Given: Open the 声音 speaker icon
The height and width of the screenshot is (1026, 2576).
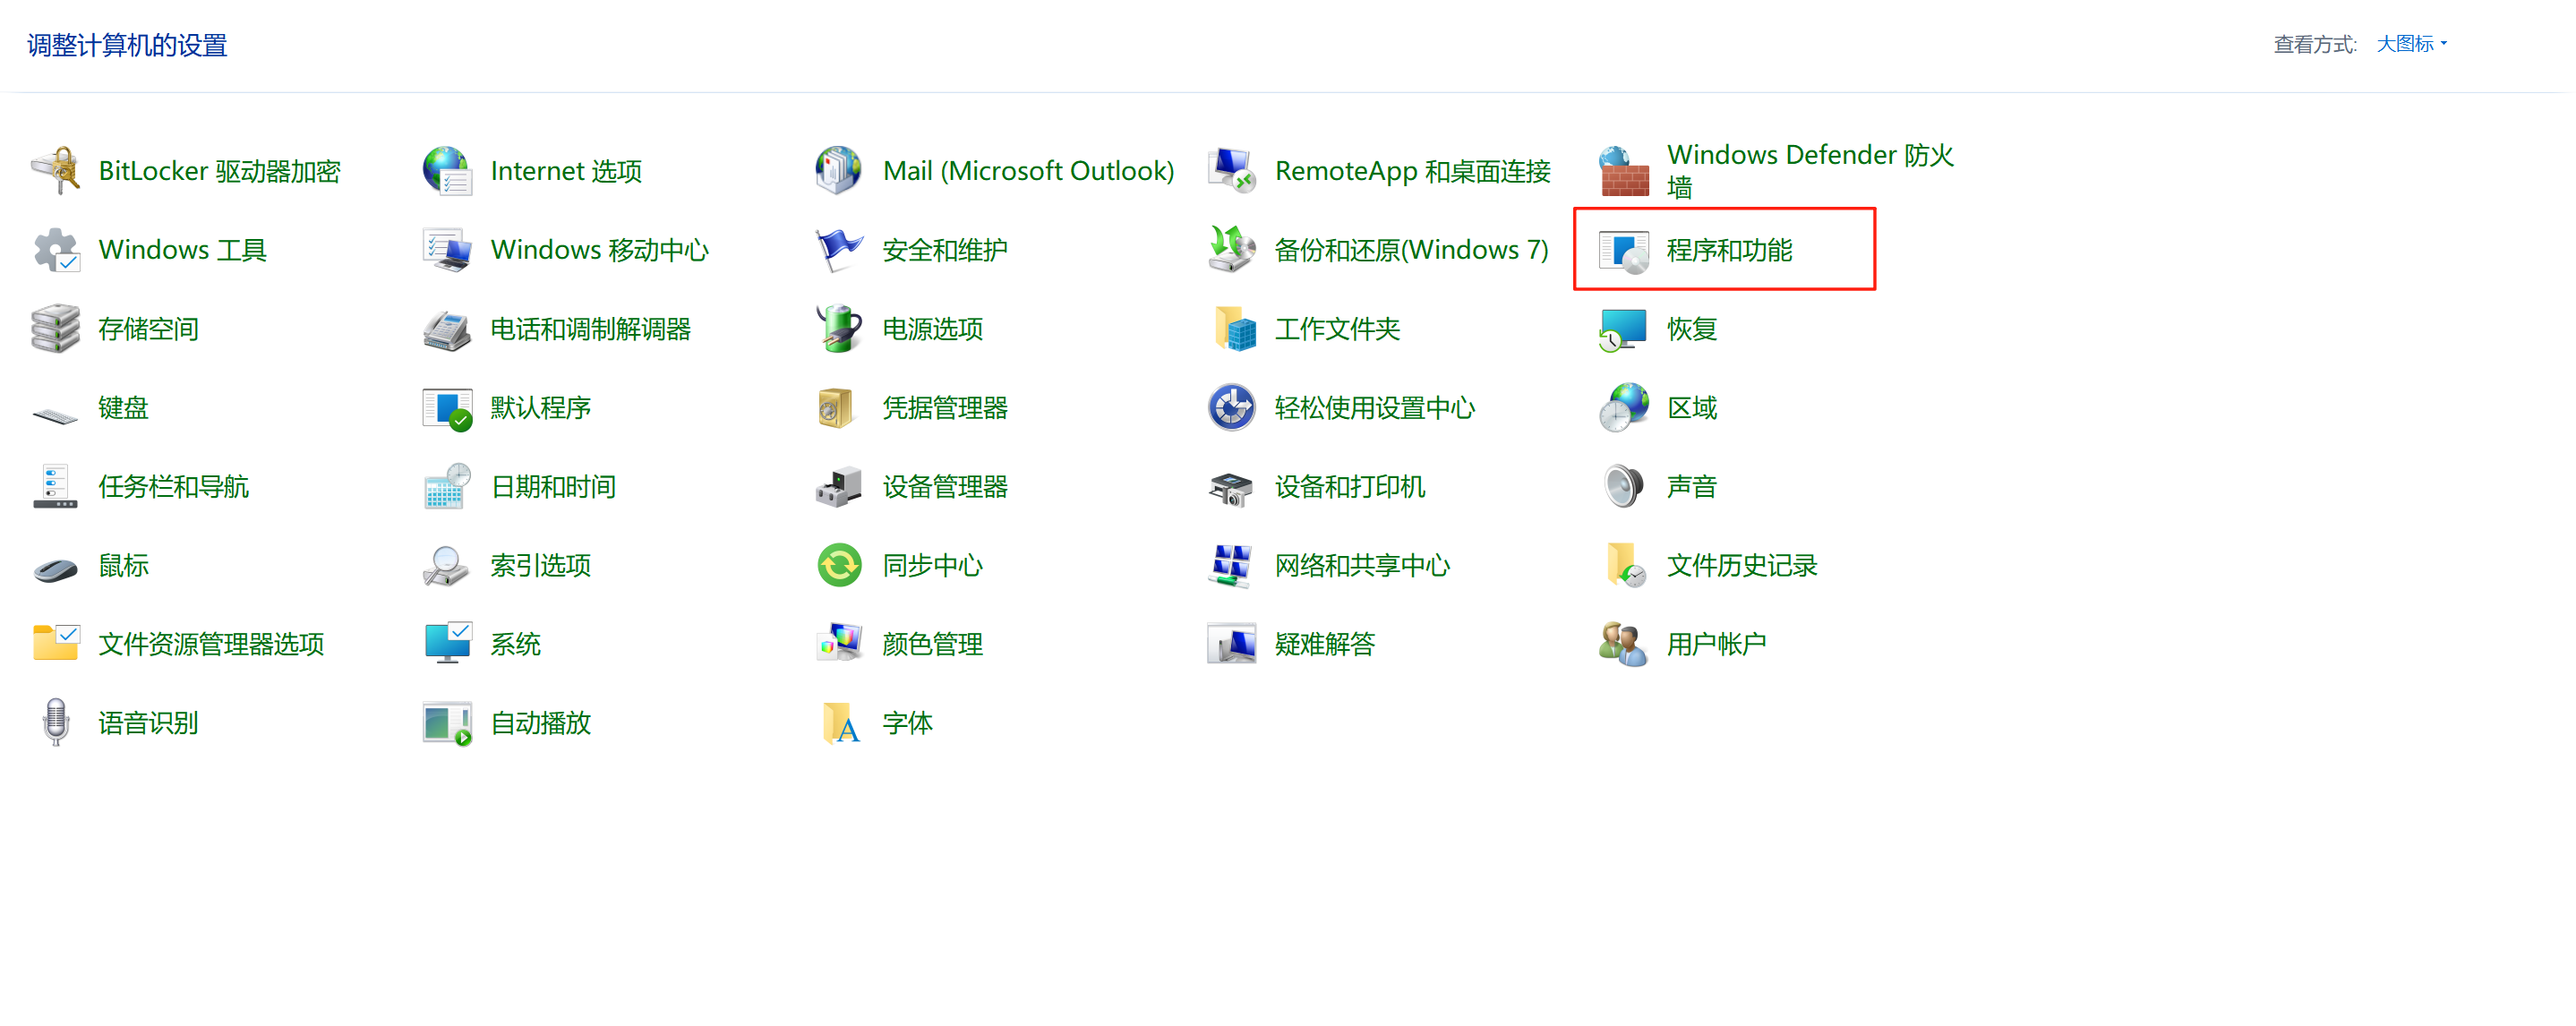Looking at the screenshot, I should tap(1623, 487).
